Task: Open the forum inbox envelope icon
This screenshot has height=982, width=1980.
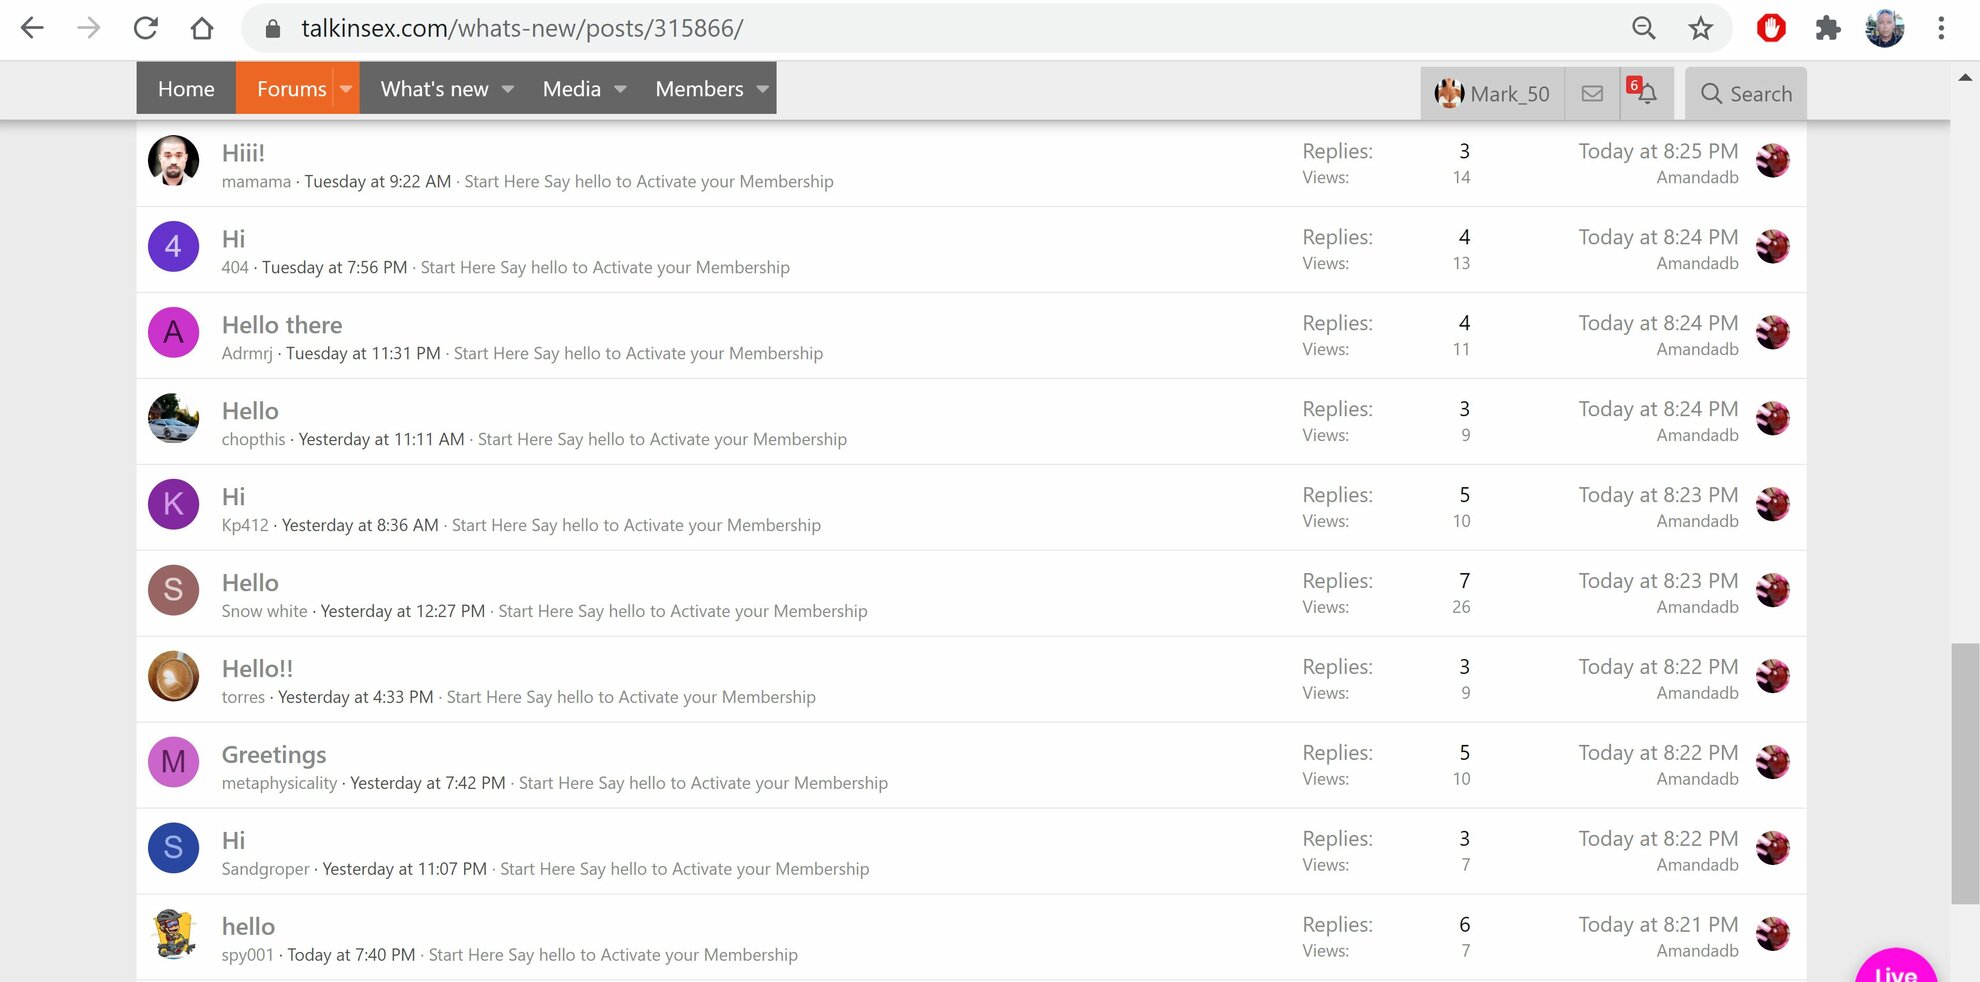Action: [1592, 94]
